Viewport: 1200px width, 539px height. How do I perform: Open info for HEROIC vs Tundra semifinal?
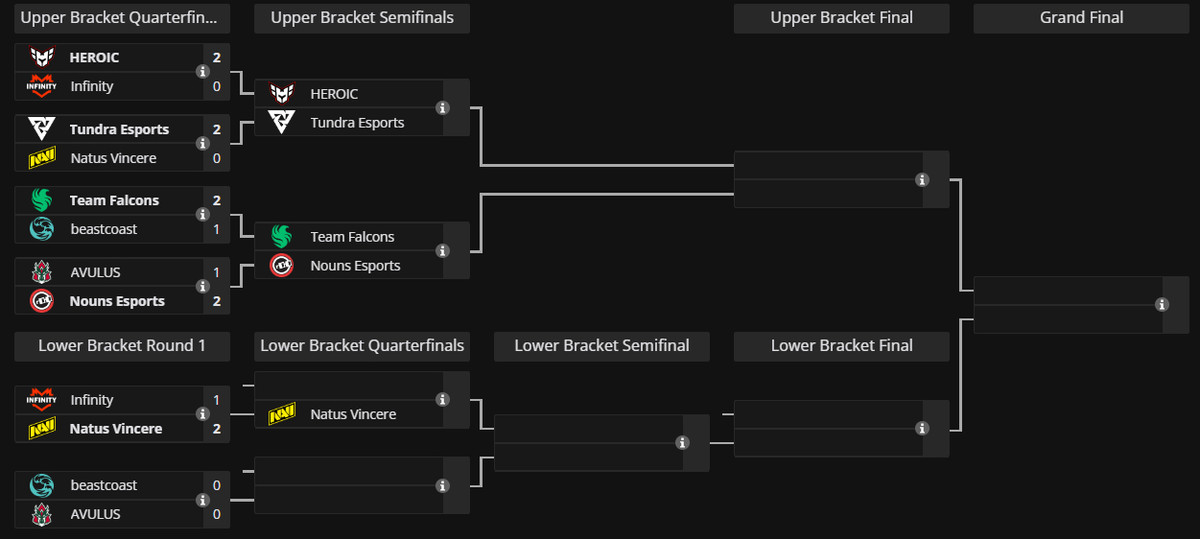pyautogui.click(x=443, y=108)
